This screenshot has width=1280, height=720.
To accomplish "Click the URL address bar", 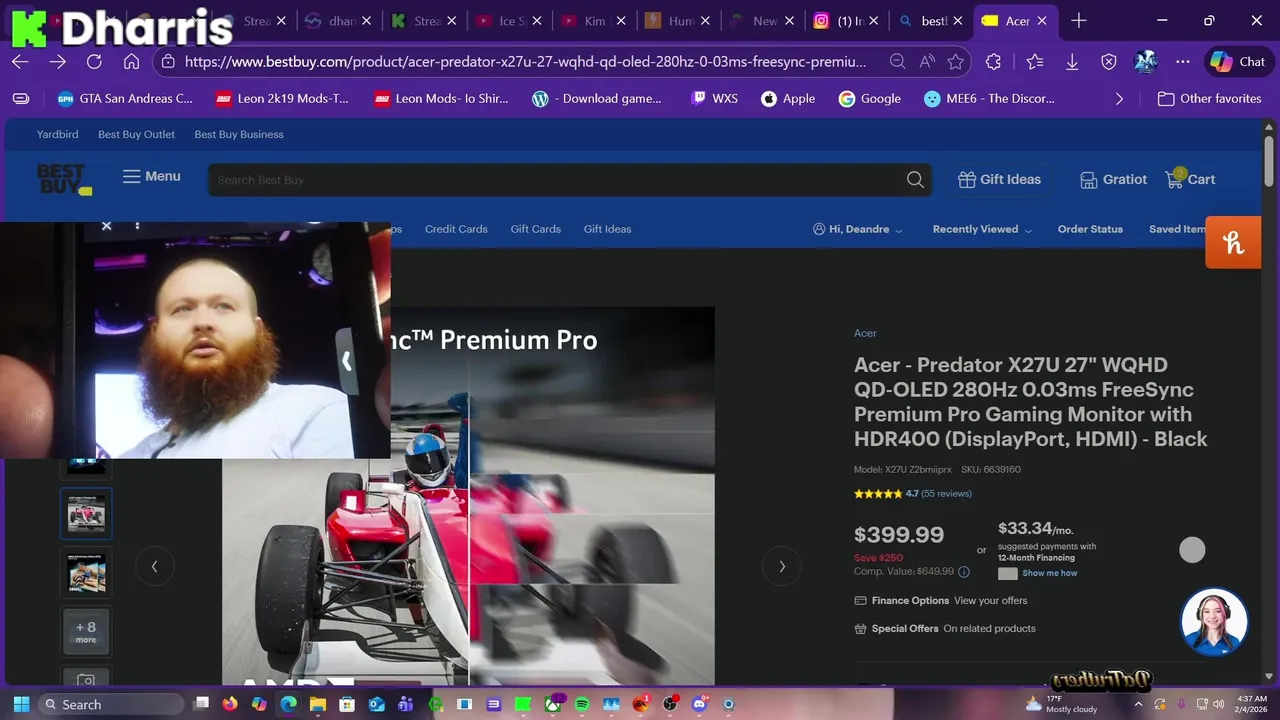I will 525,62.
